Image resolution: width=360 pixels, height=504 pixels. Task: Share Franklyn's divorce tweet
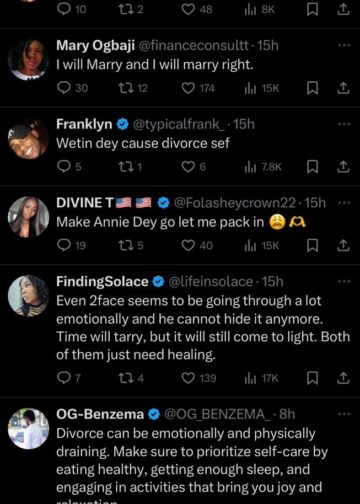coord(343,167)
